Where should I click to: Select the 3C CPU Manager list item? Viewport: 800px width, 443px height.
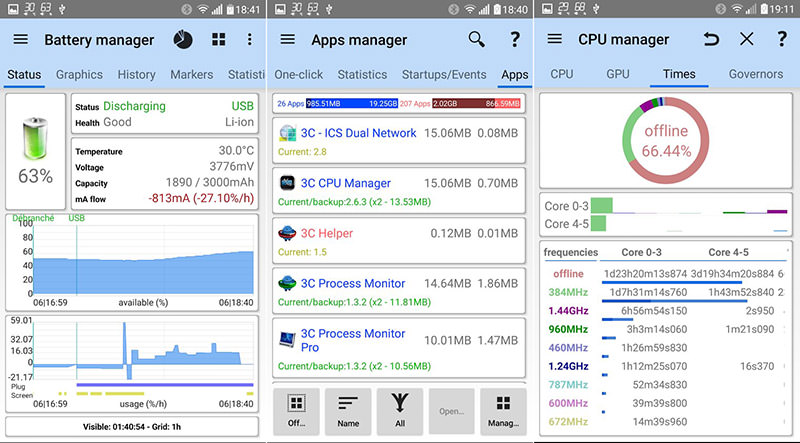pyautogui.click(x=399, y=191)
